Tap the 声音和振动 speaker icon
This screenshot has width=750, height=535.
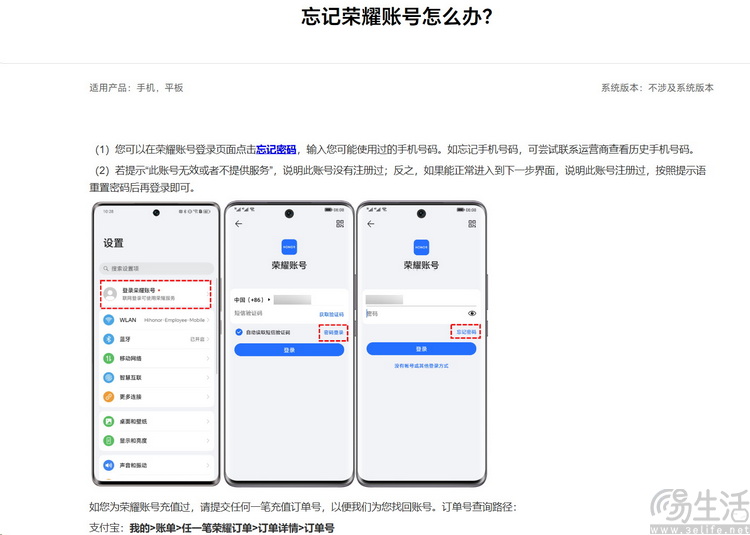[109, 465]
